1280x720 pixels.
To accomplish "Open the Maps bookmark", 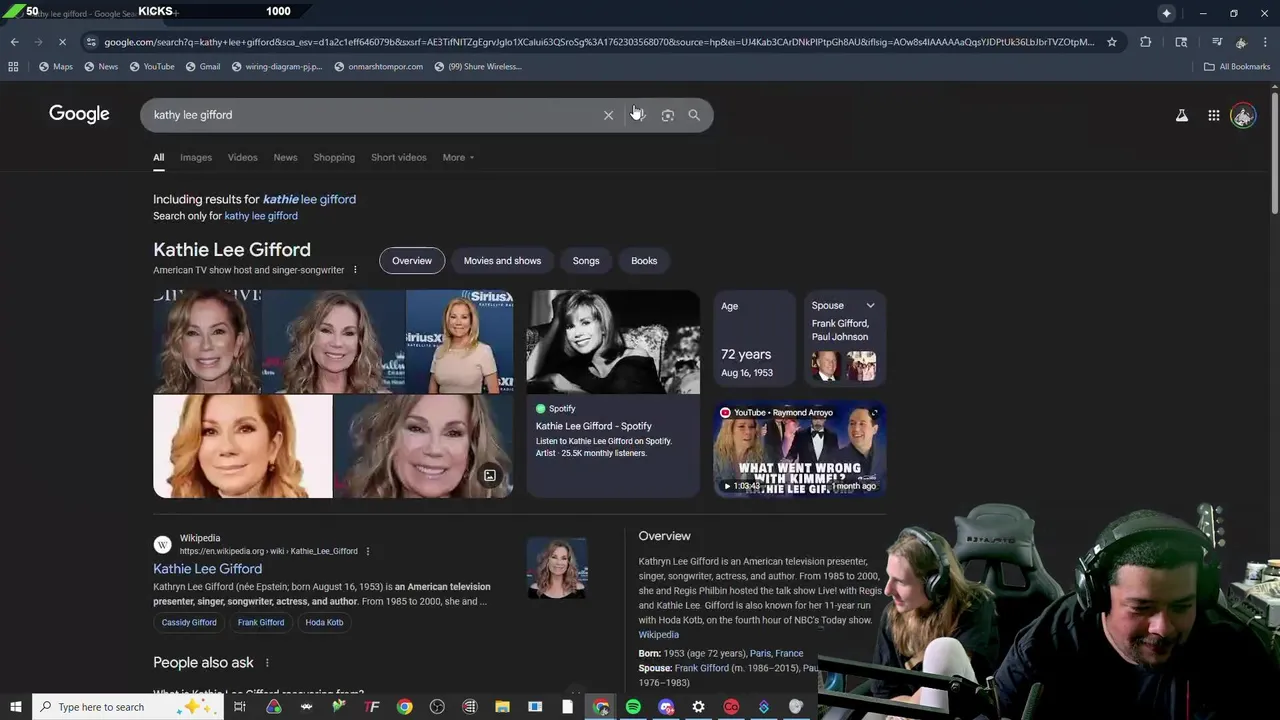I will 55,67.
